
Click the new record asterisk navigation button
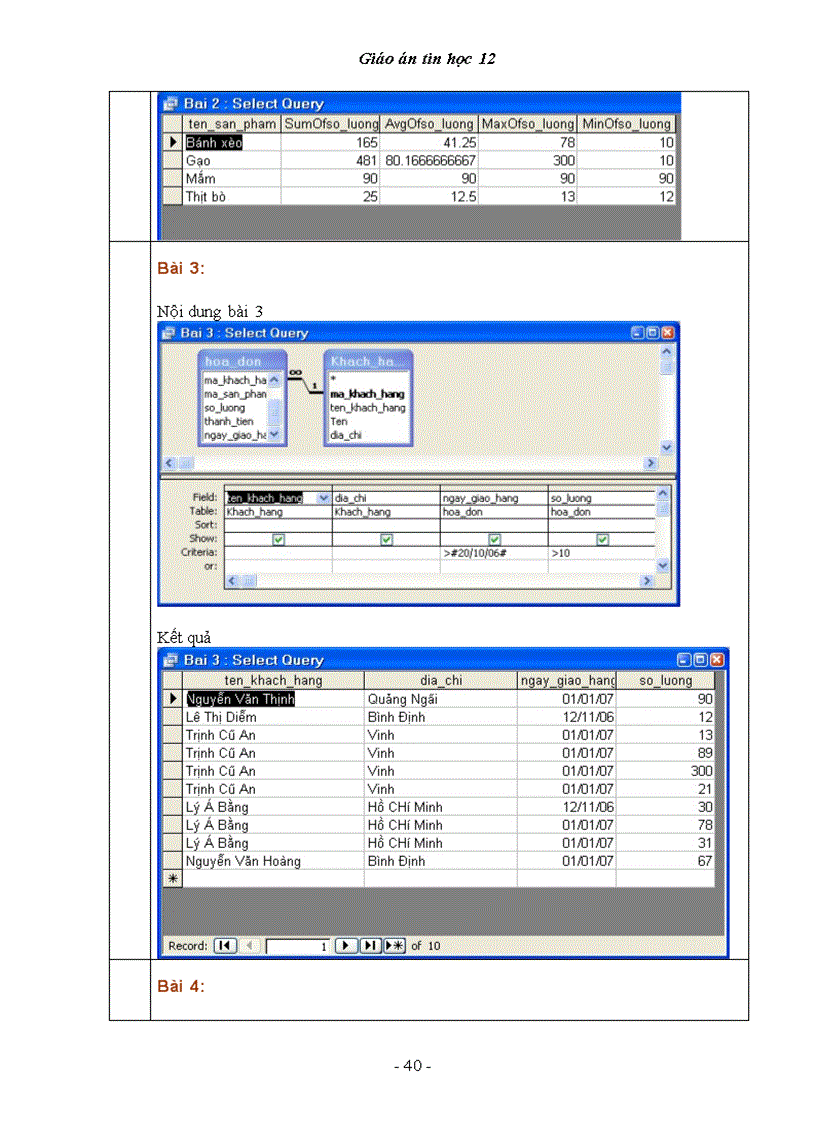[x=394, y=945]
